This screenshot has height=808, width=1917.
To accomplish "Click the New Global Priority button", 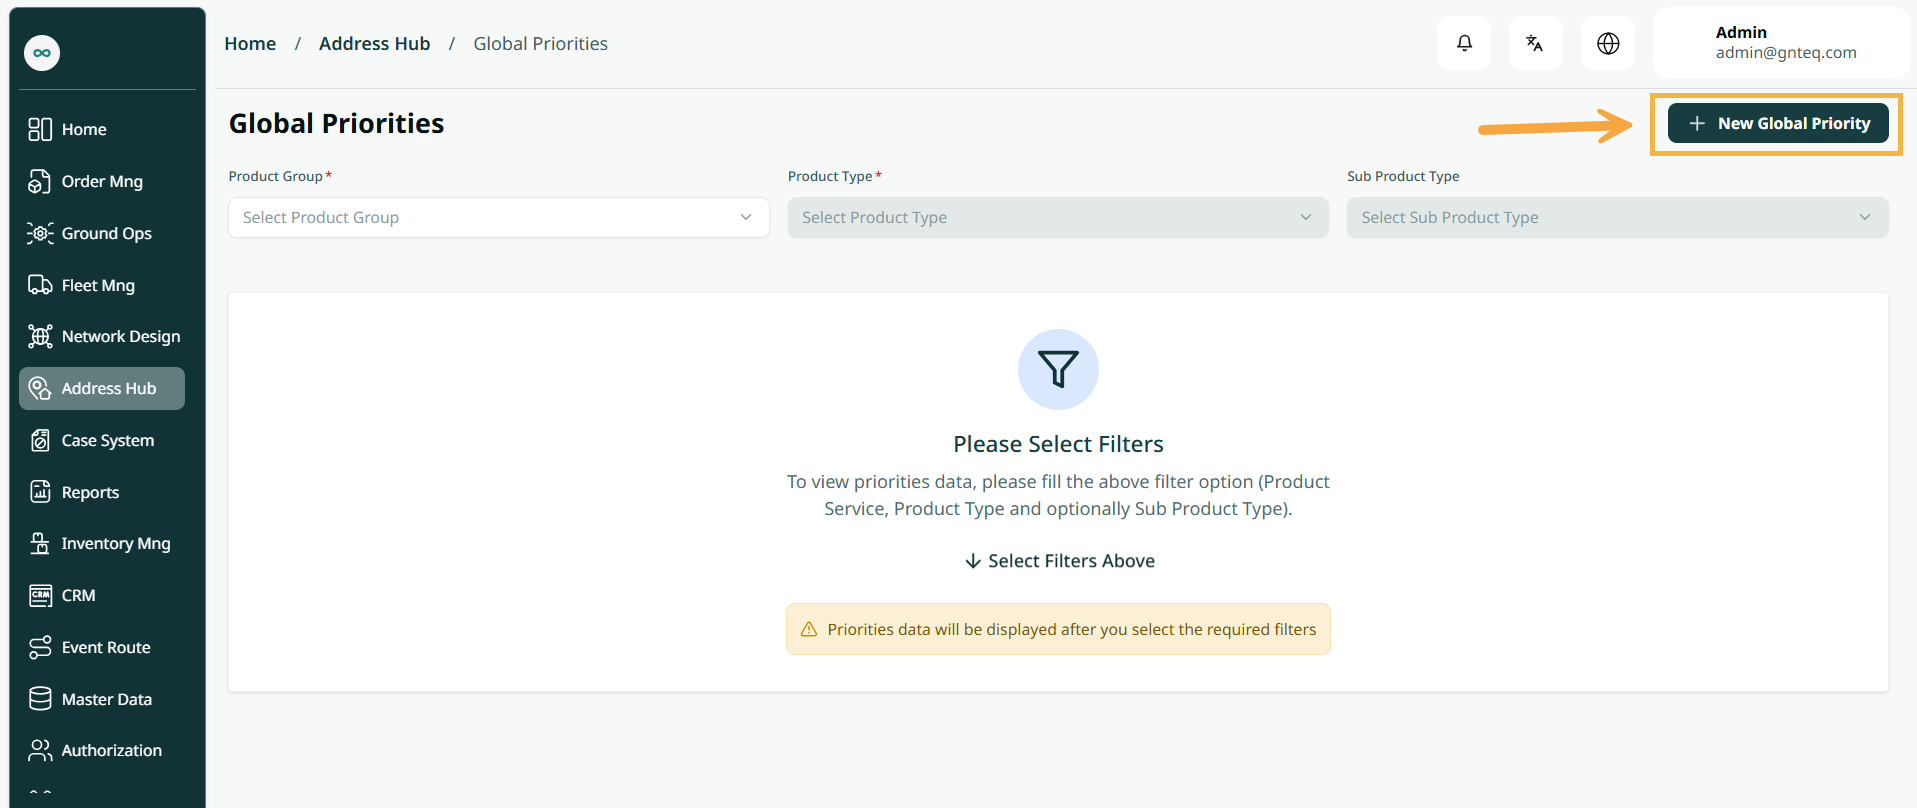I will click(1778, 123).
